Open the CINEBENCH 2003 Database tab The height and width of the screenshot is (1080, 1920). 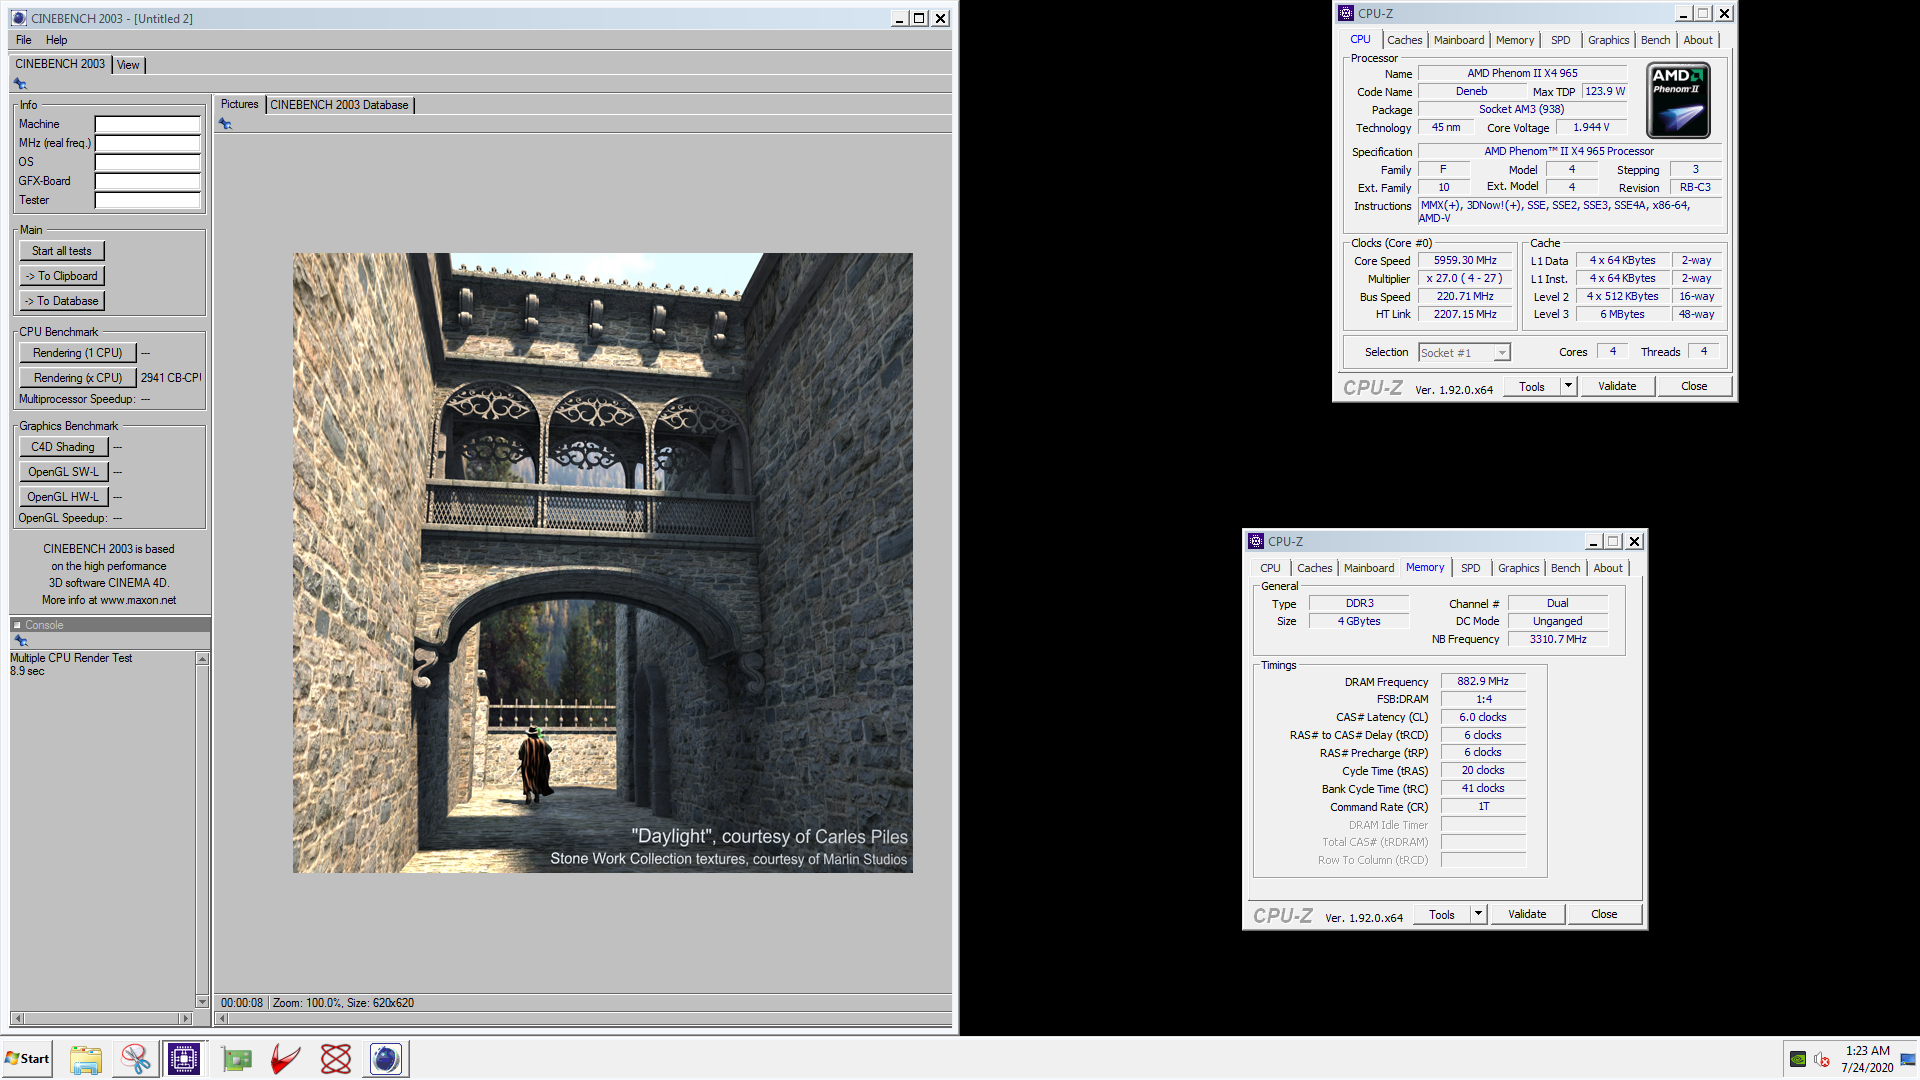pyautogui.click(x=340, y=105)
